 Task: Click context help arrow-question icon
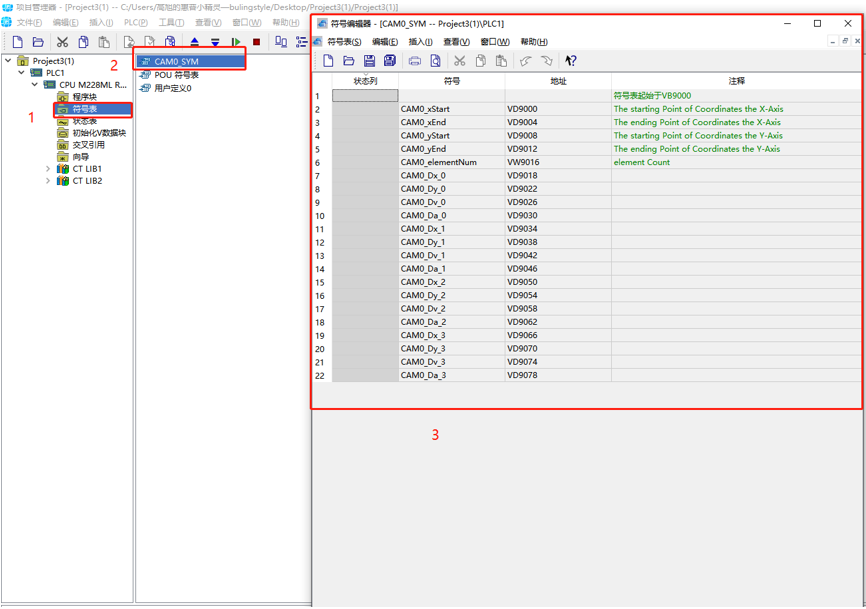571,61
